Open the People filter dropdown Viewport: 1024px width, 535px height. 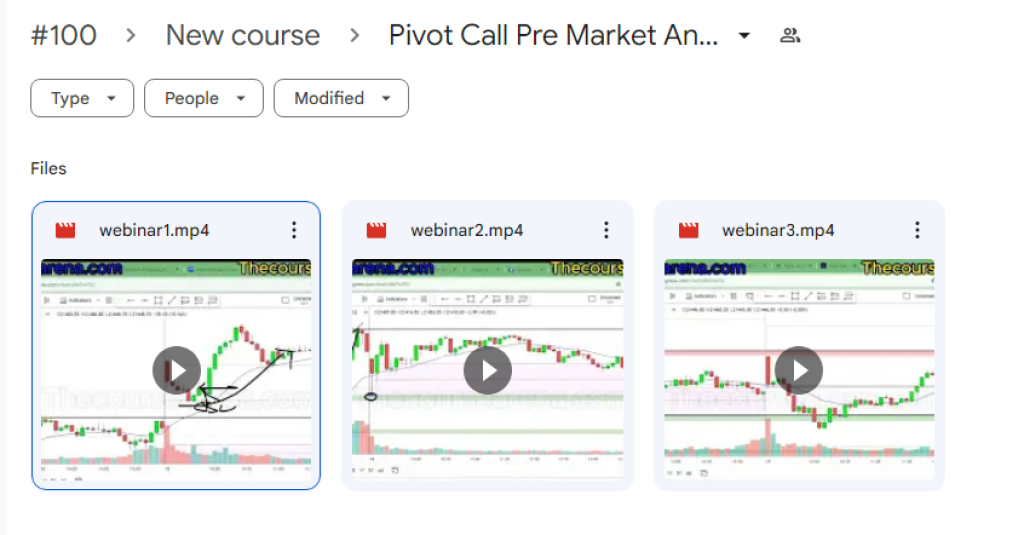(x=204, y=98)
